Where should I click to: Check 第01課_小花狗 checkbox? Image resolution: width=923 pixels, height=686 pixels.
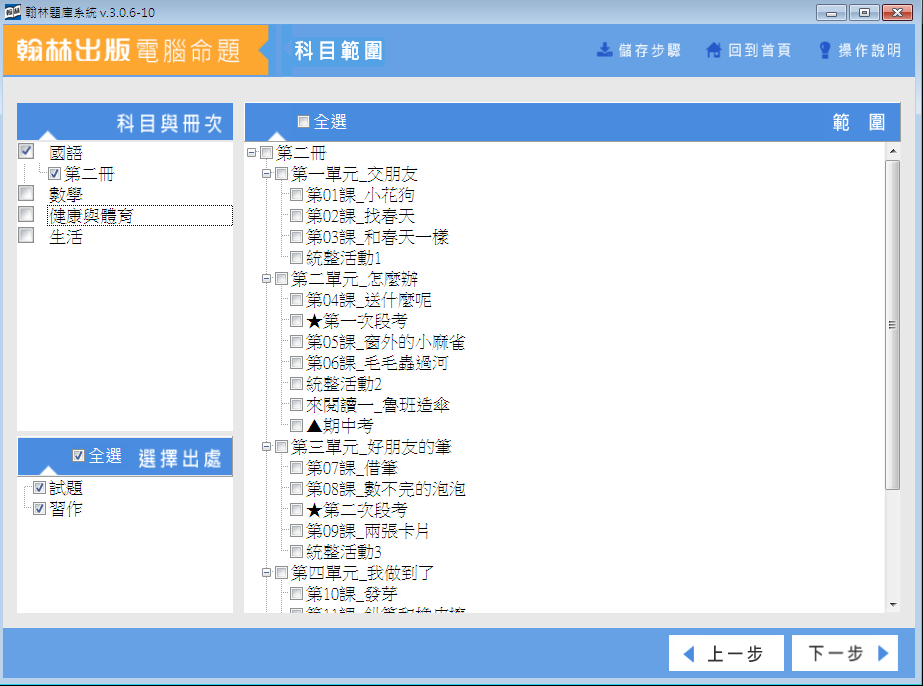(297, 194)
